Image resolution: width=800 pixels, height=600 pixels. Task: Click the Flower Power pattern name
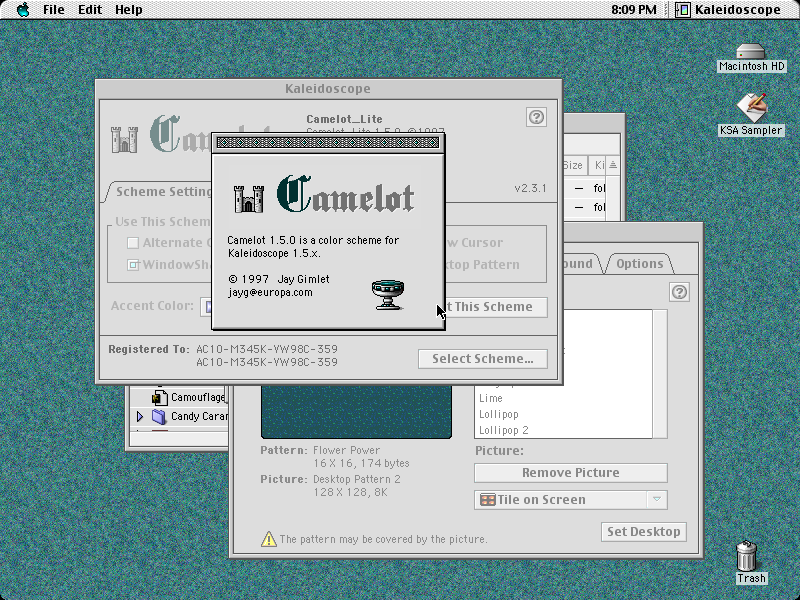(x=346, y=451)
